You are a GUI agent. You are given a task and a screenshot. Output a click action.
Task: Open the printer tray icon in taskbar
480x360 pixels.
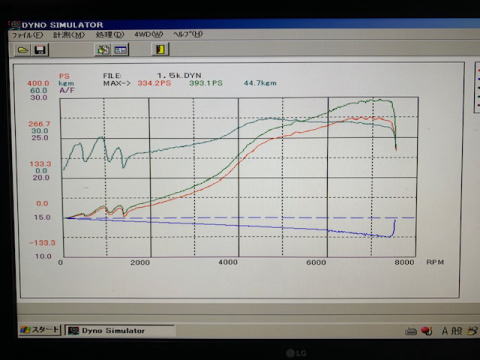(411, 331)
